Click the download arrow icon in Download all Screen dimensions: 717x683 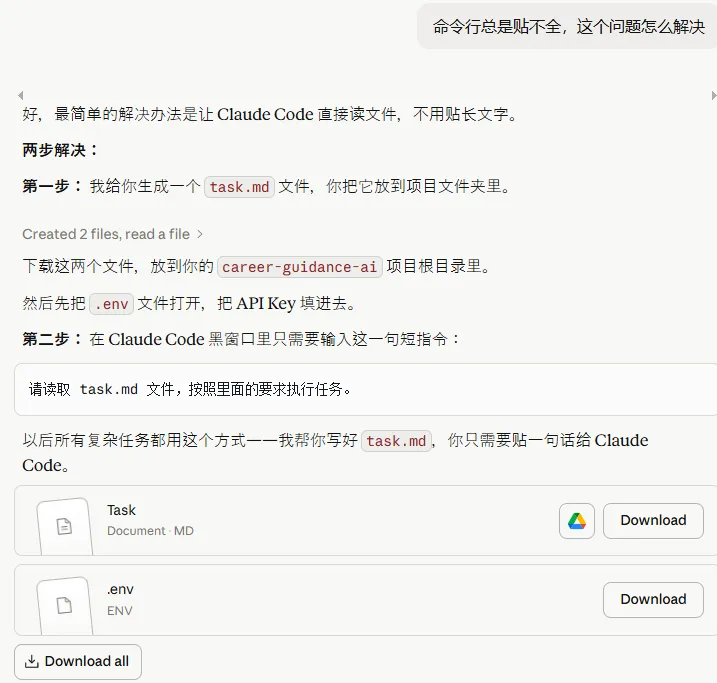point(32,662)
